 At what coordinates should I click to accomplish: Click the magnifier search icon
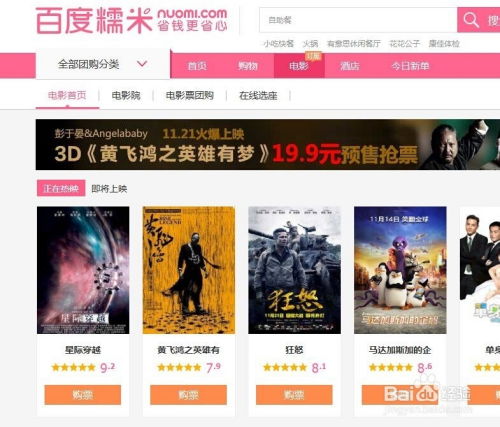[x=471, y=20]
